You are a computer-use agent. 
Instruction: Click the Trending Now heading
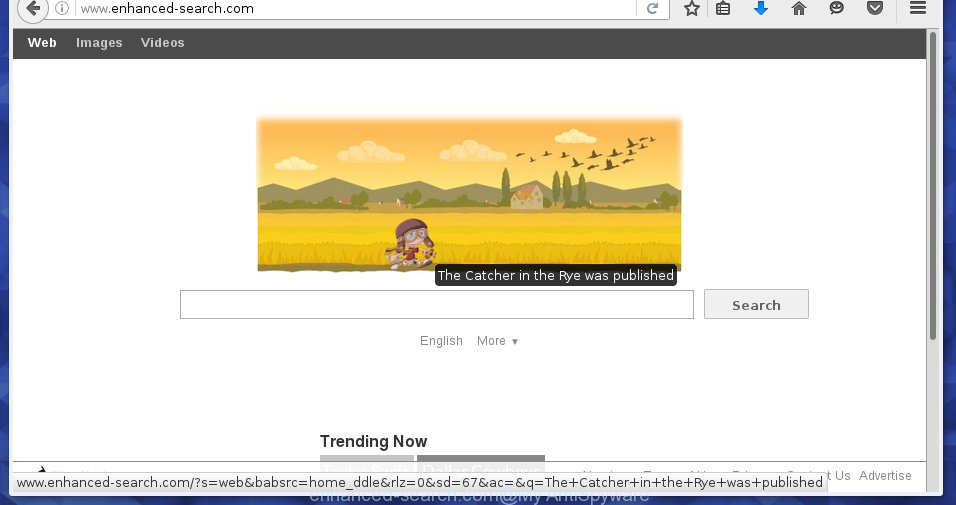373,441
